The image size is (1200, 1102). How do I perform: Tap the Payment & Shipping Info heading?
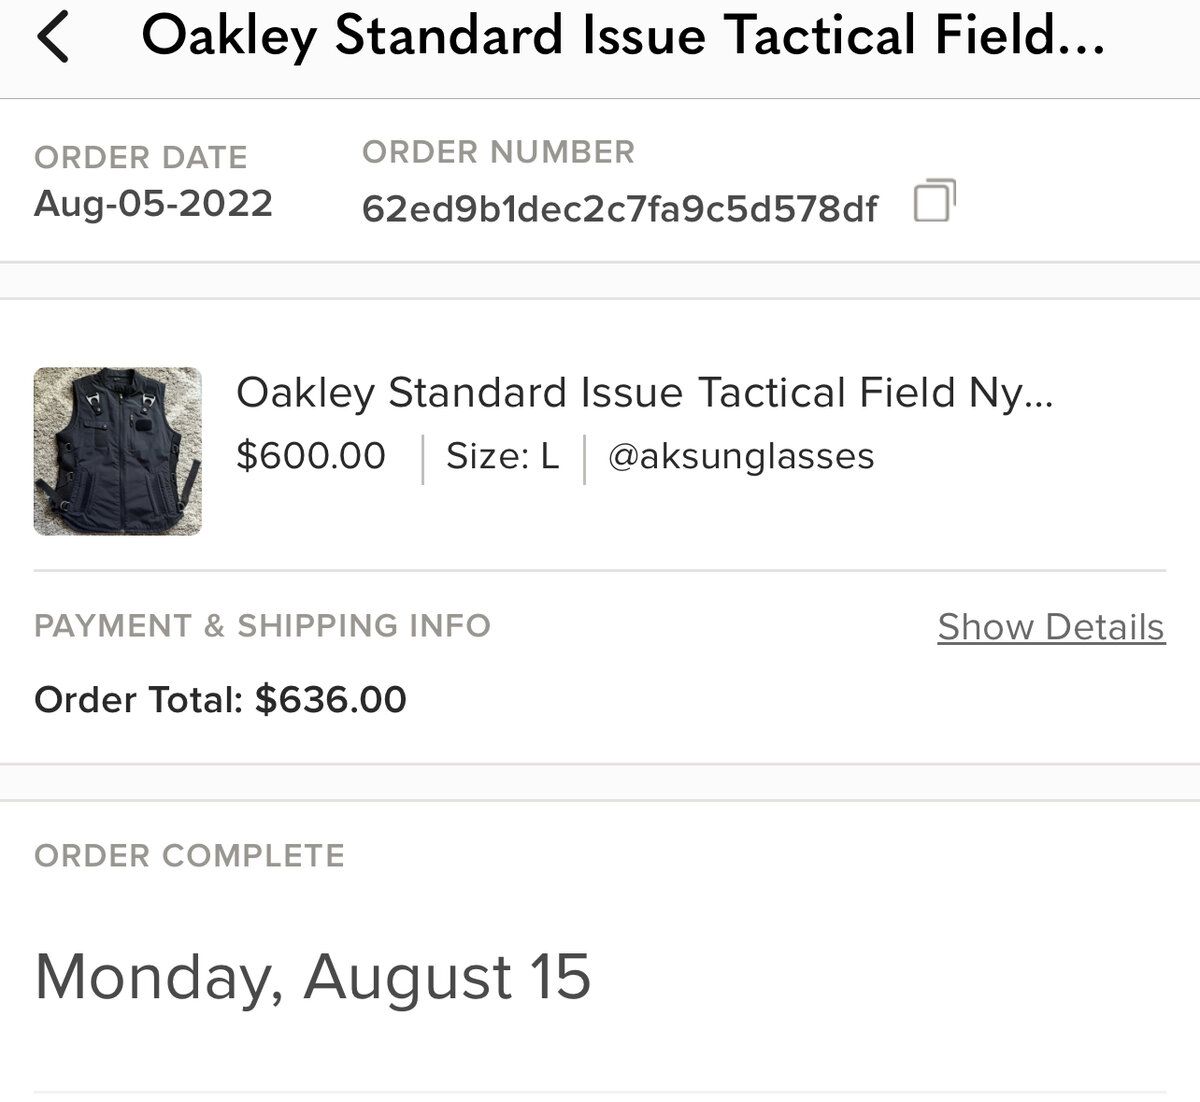[262, 626]
